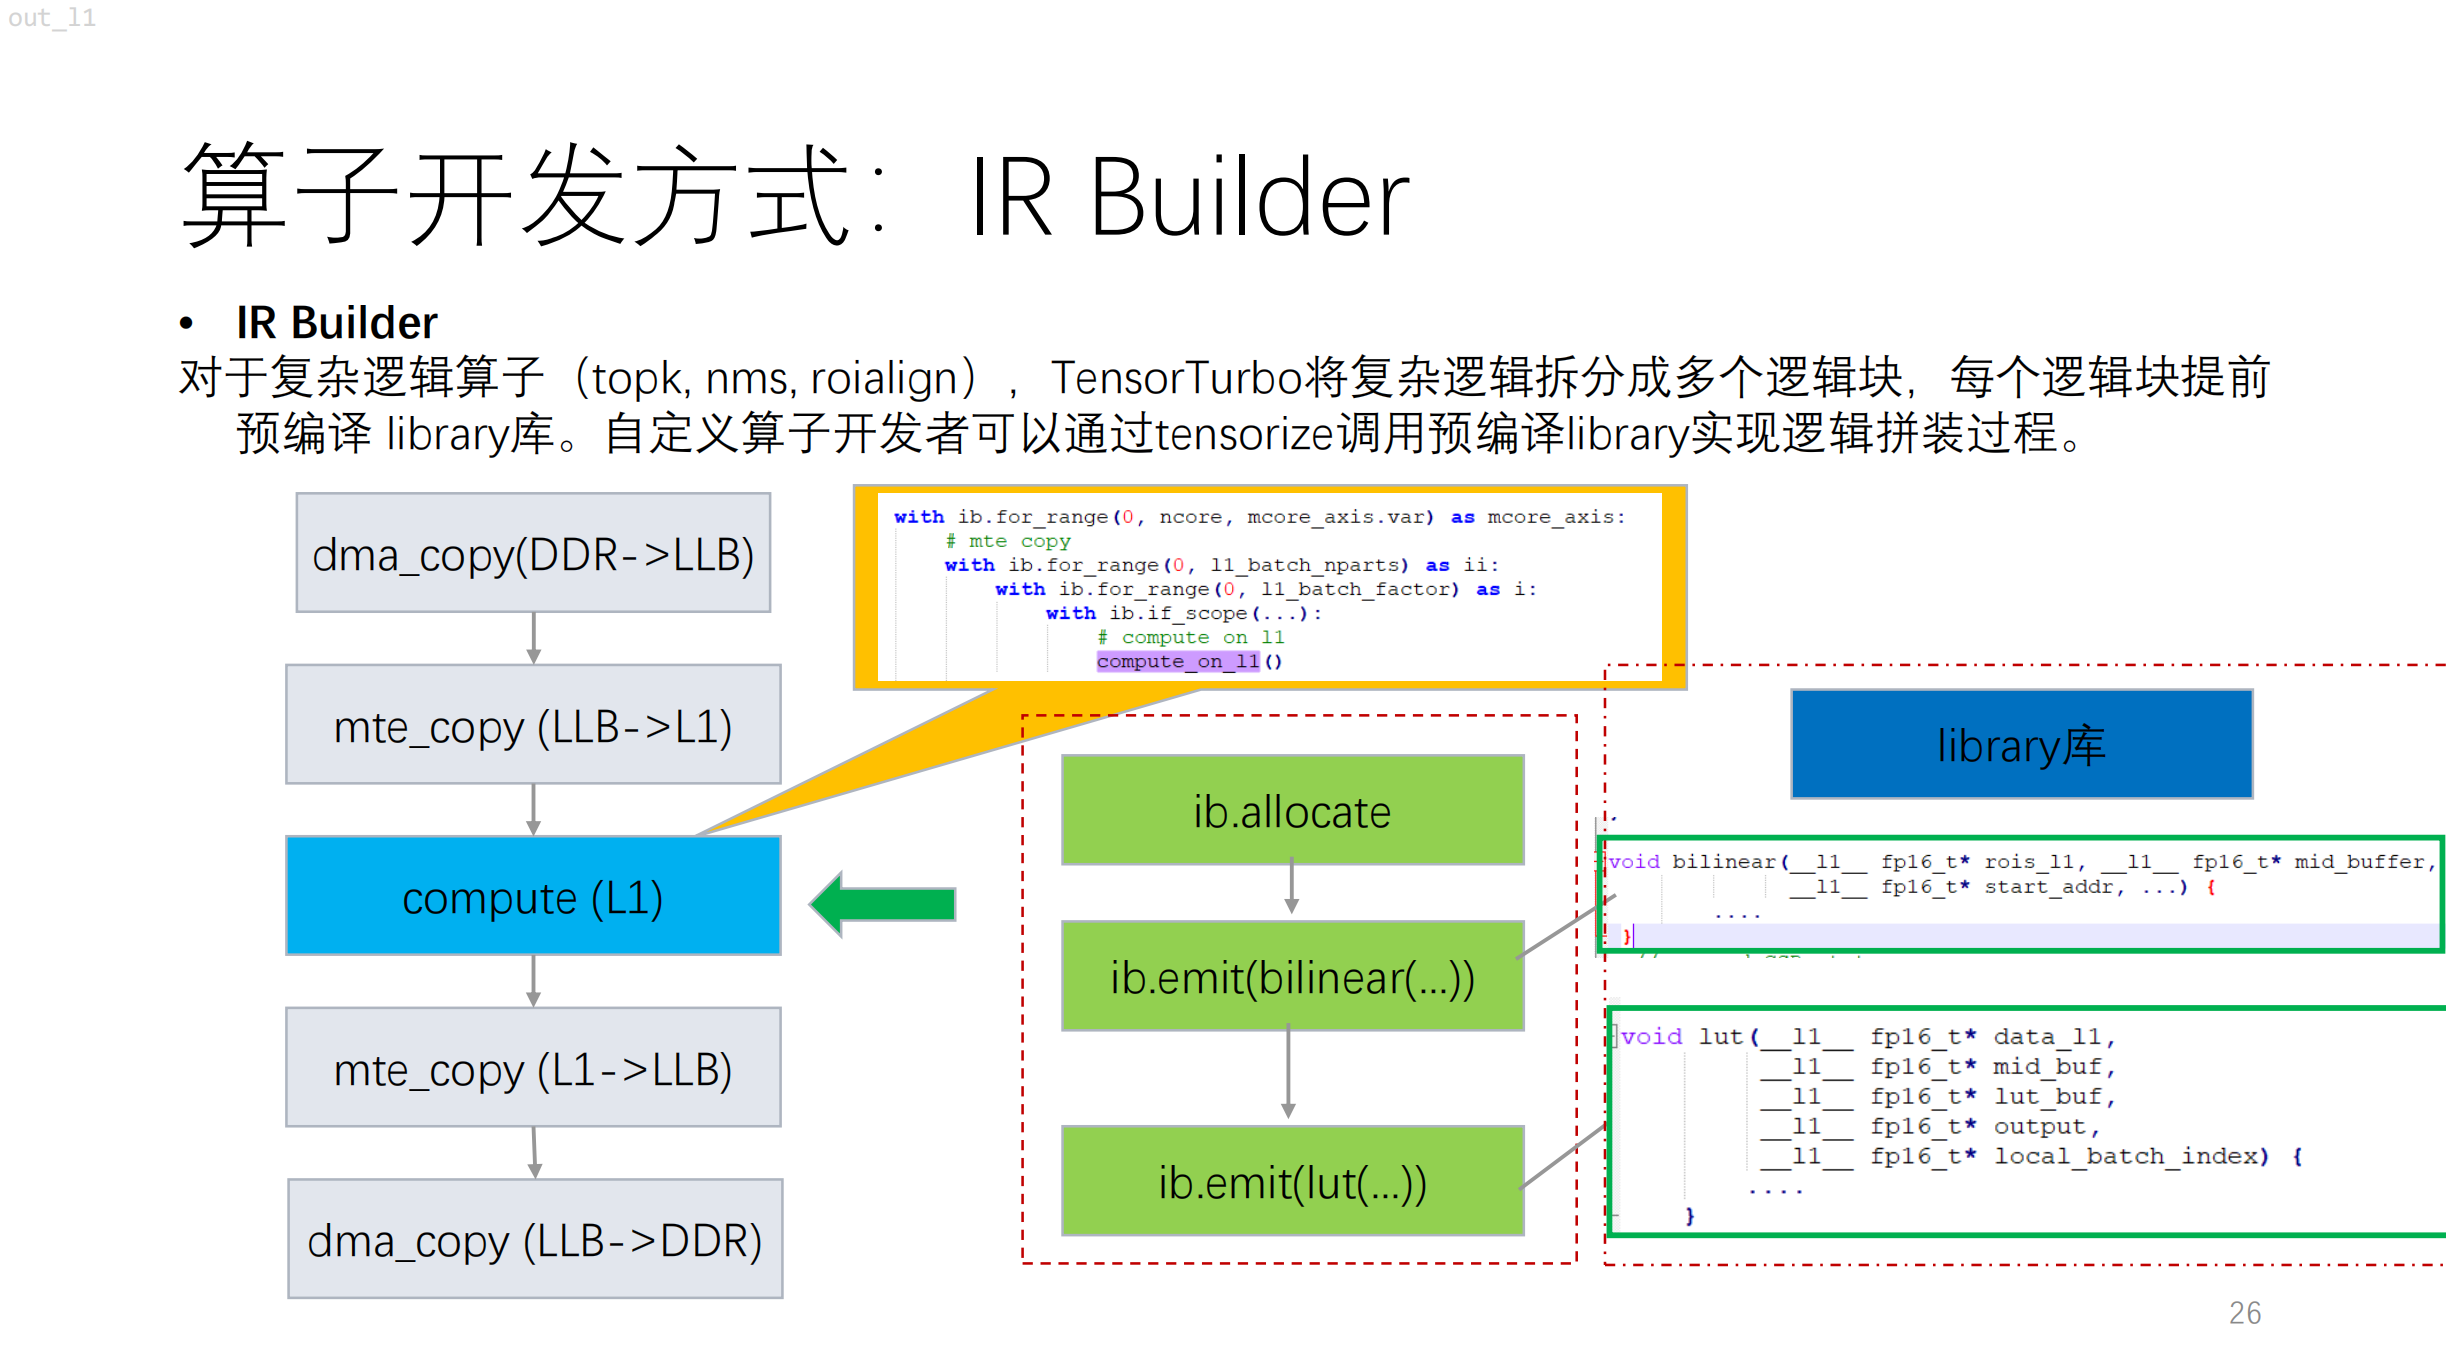Click the dma_copy (LLB->DDR) box

[x=534, y=1239]
